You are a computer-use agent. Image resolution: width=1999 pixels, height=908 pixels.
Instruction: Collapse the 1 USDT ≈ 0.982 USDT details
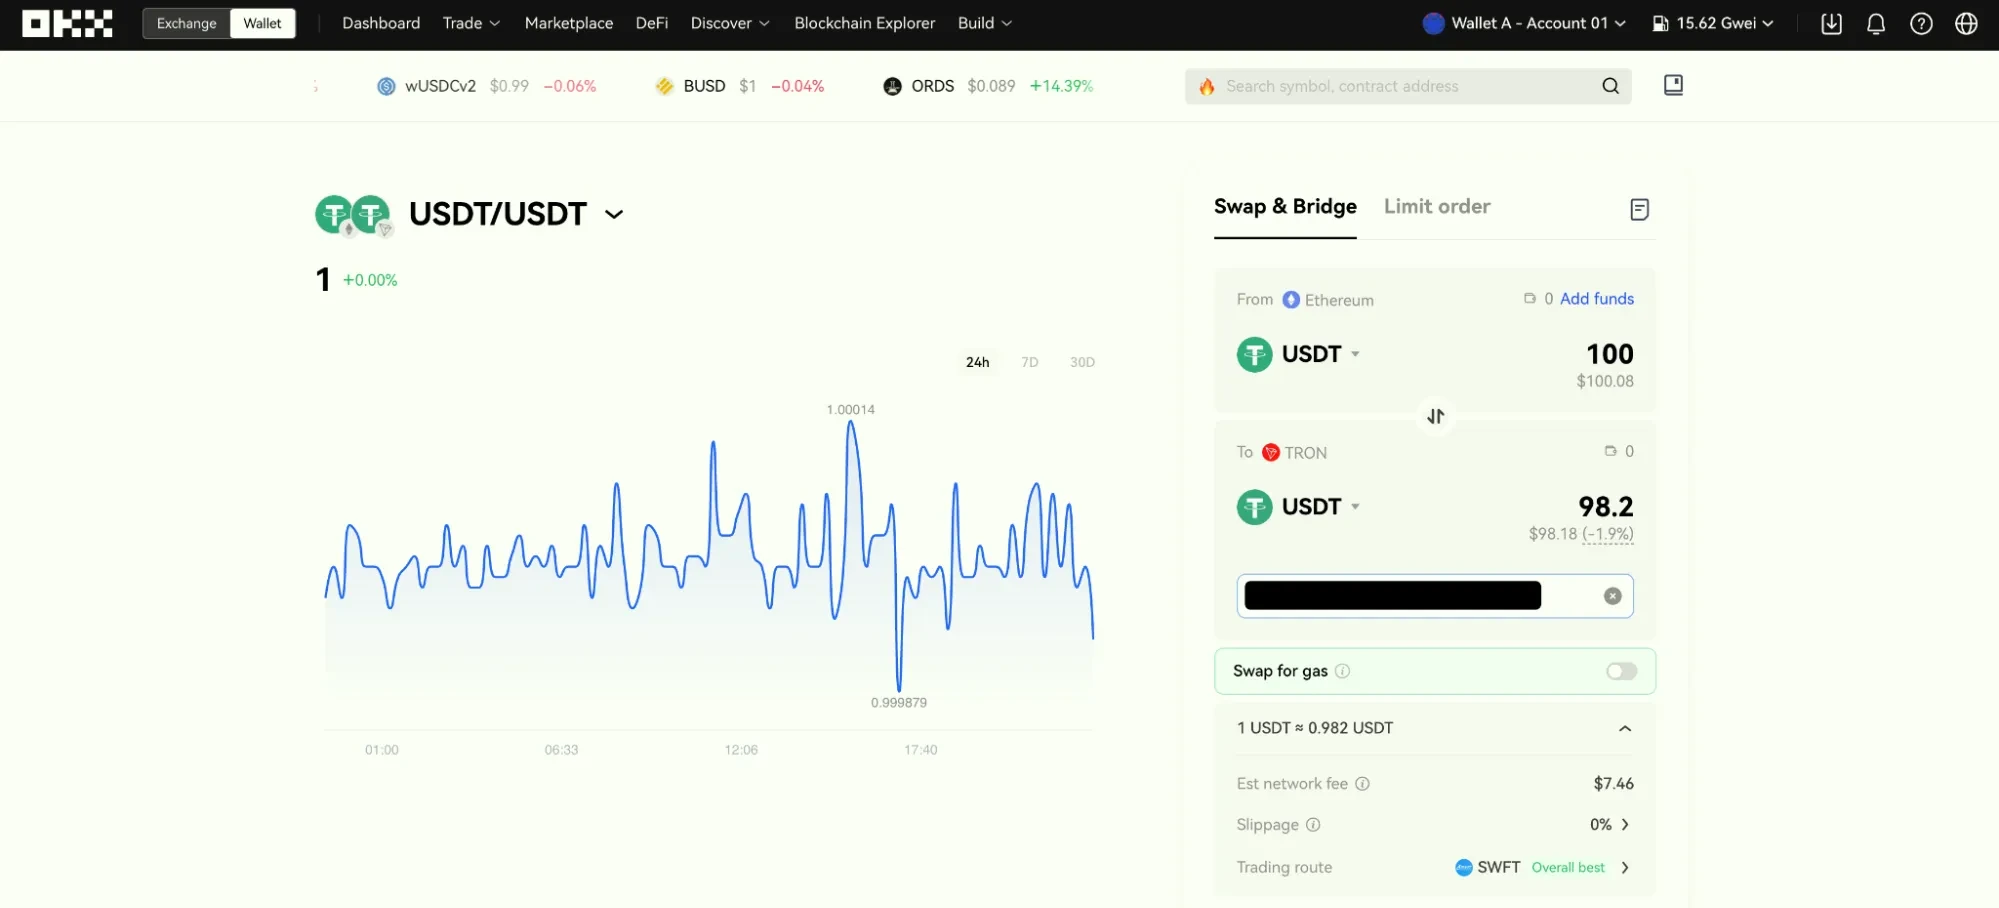1625,728
